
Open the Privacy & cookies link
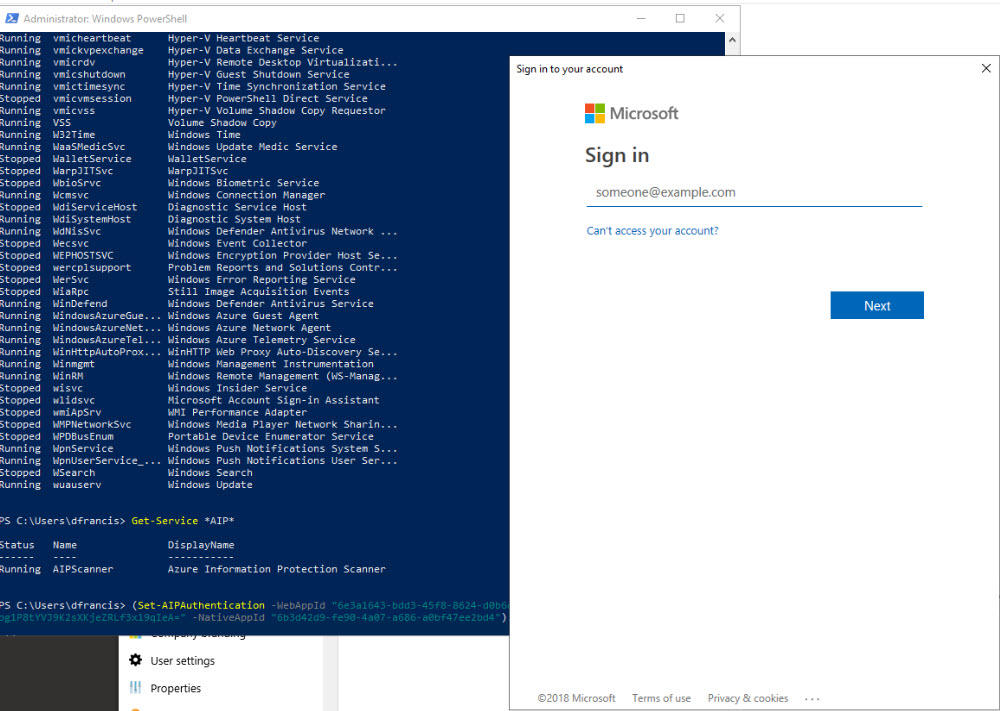pos(747,698)
